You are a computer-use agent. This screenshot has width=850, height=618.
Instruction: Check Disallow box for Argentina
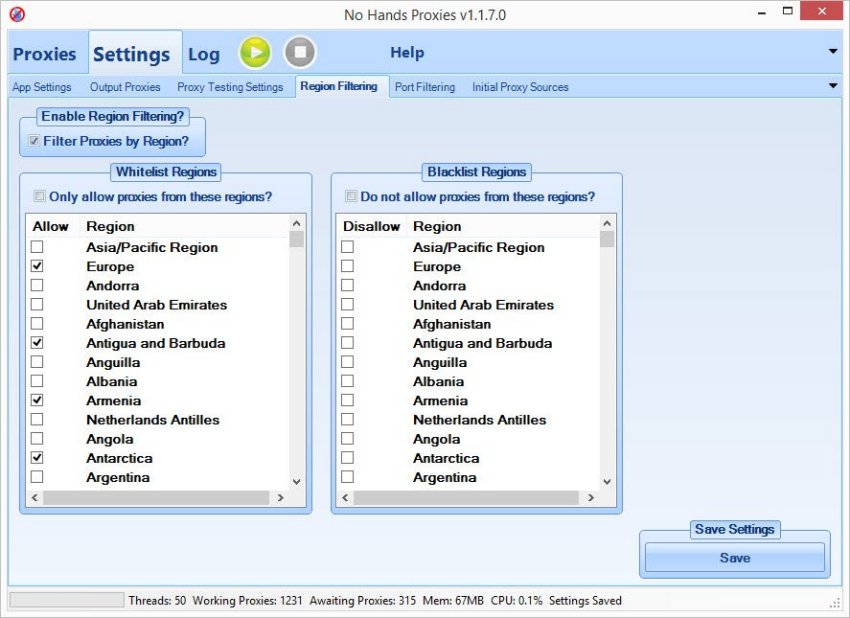[x=347, y=477]
